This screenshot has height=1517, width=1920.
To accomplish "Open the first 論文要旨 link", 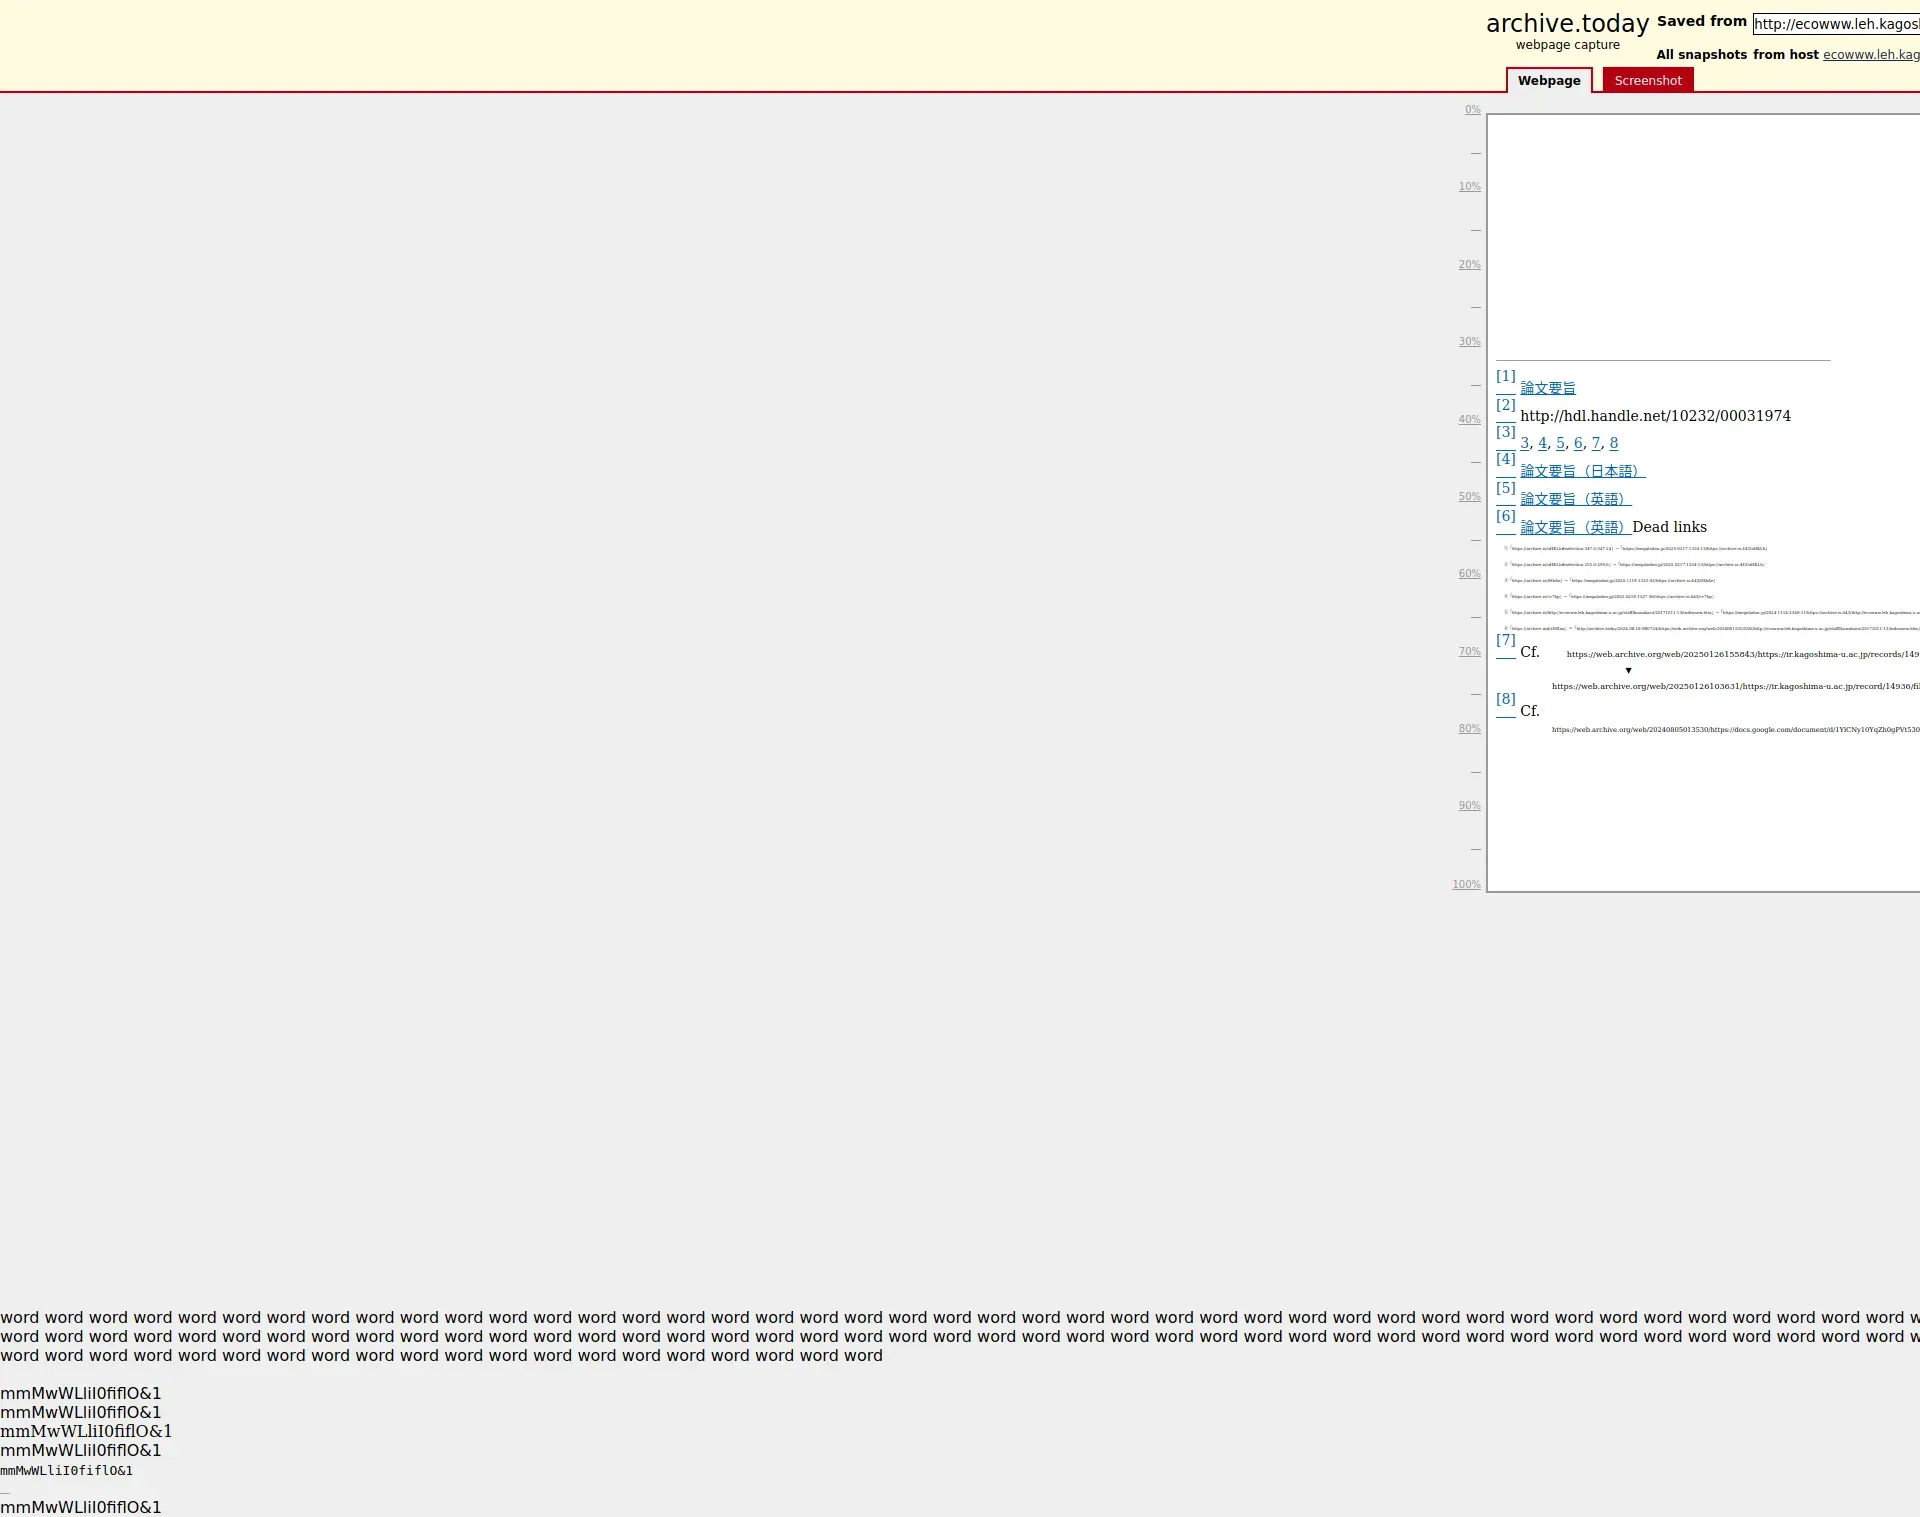I will pos(1547,389).
